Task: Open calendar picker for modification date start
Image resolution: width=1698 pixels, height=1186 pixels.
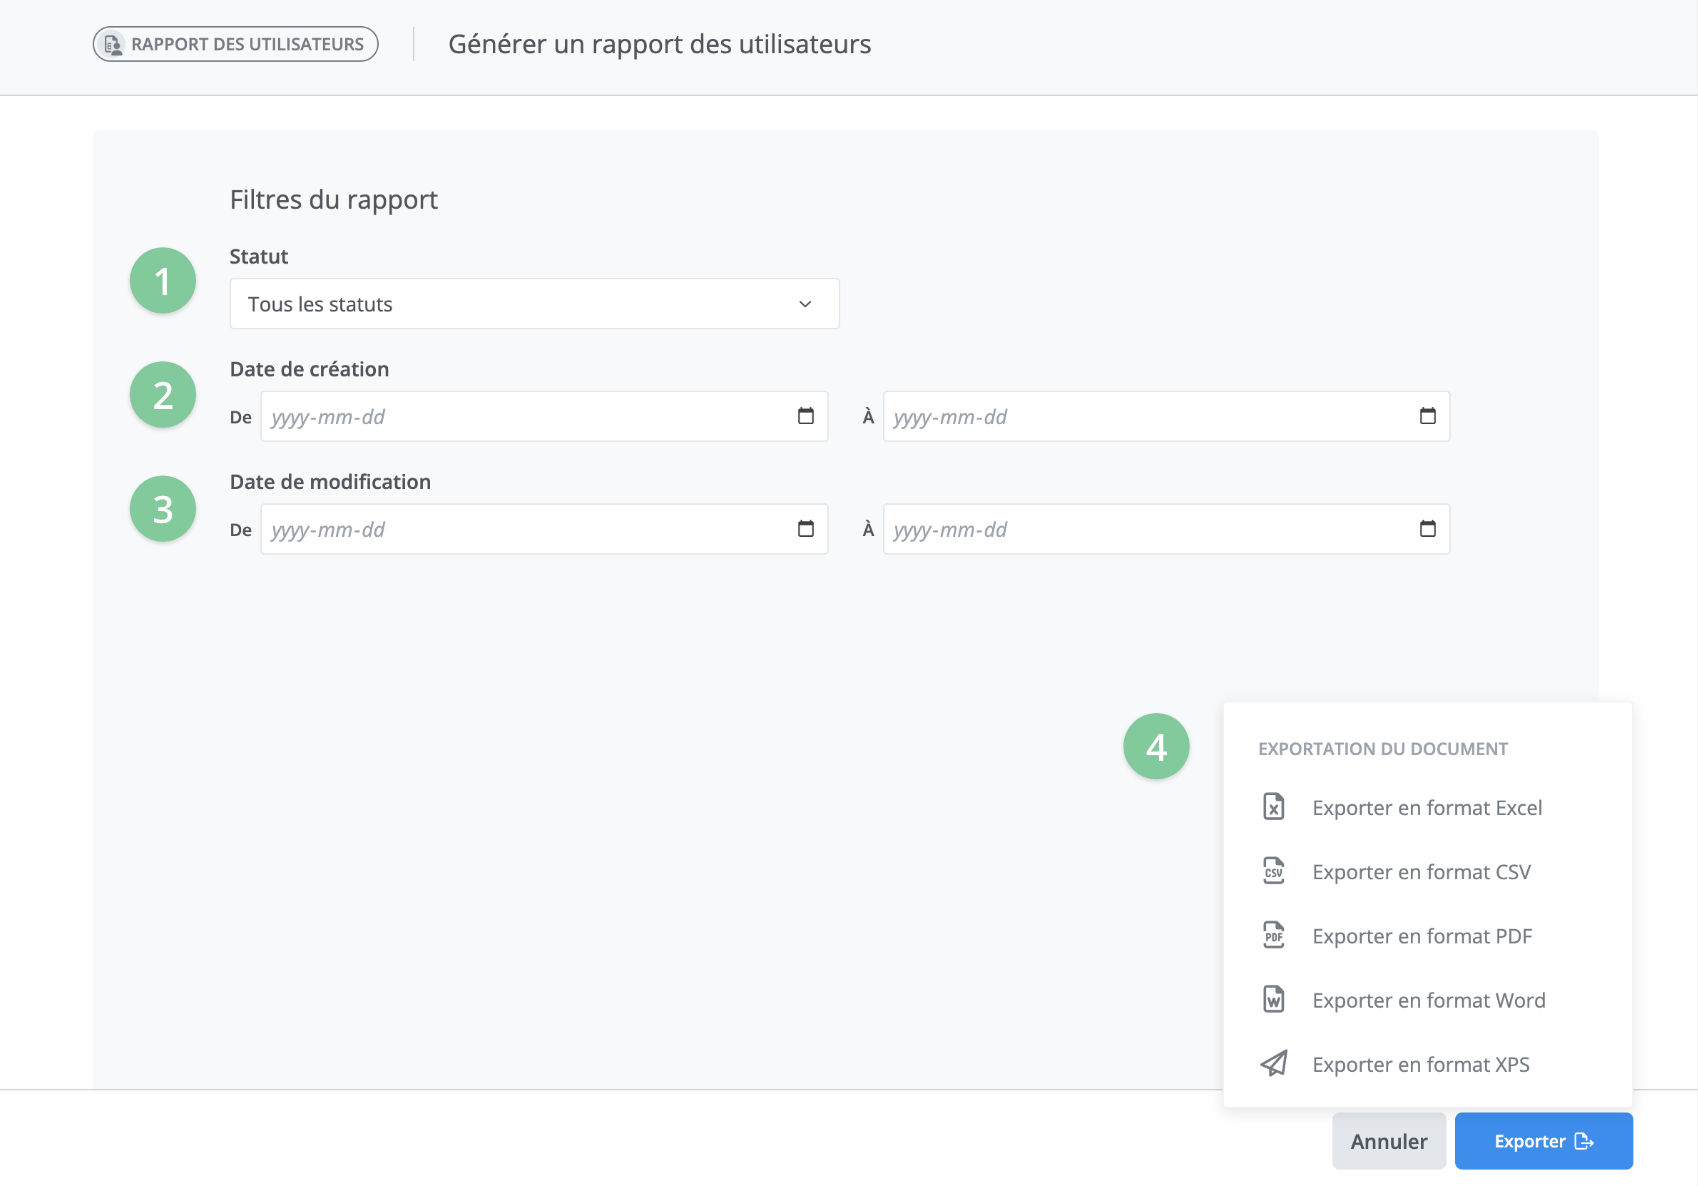Action: pyautogui.click(x=805, y=529)
